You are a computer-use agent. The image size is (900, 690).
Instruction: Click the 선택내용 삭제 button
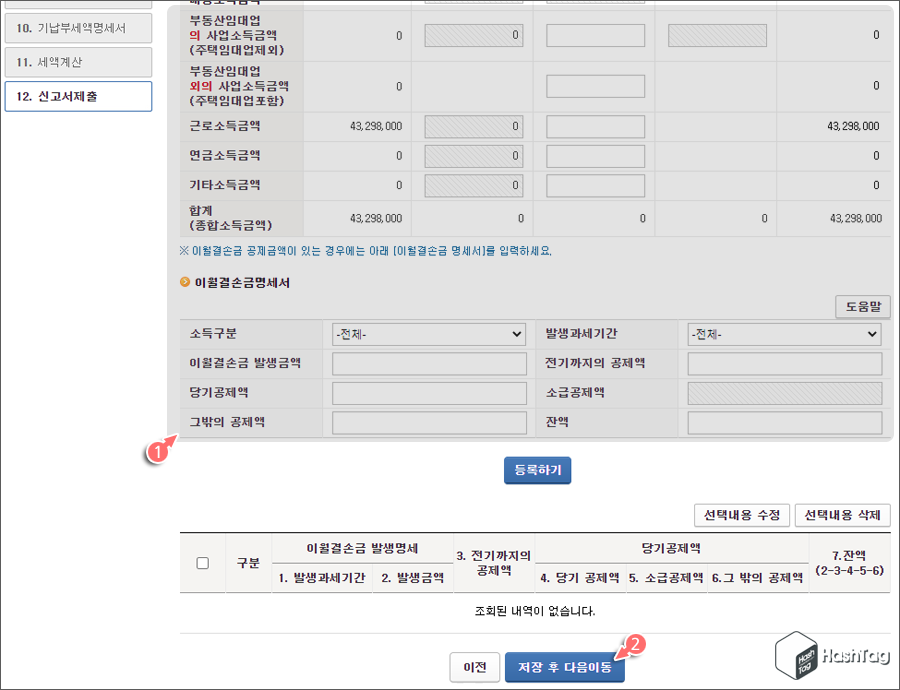[x=840, y=515]
